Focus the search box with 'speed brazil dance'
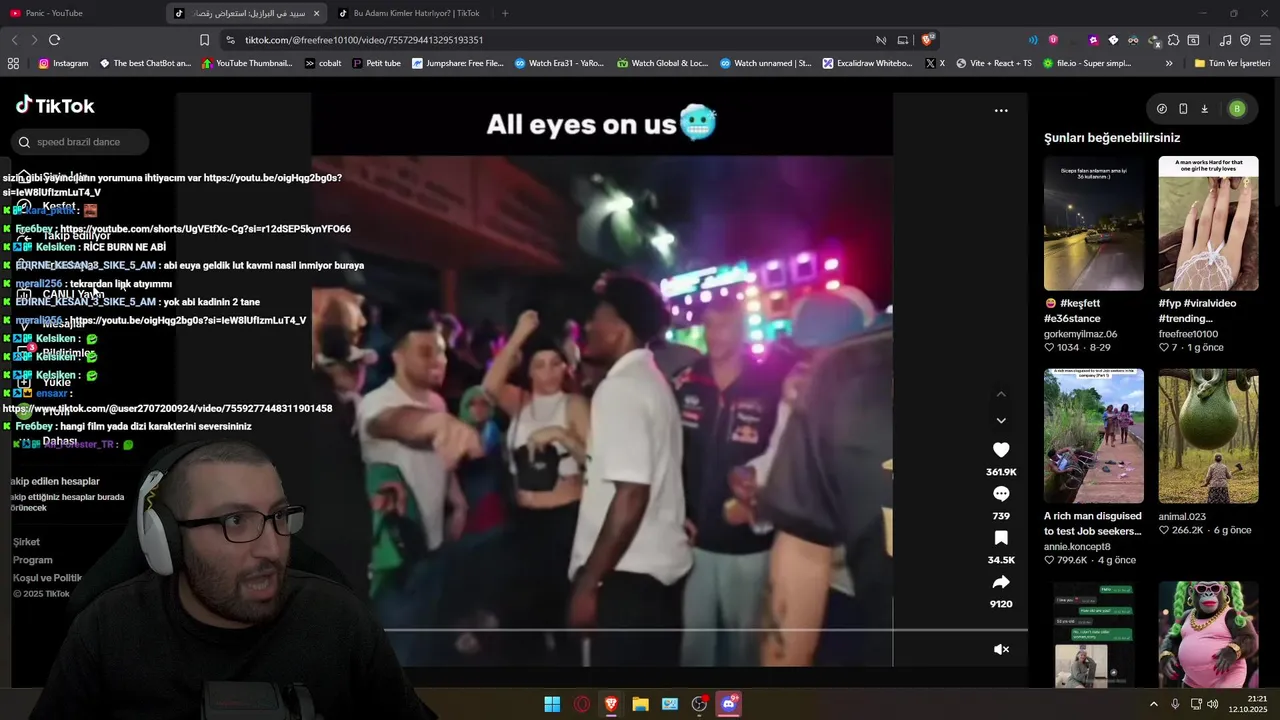1280x720 pixels. click(80, 142)
